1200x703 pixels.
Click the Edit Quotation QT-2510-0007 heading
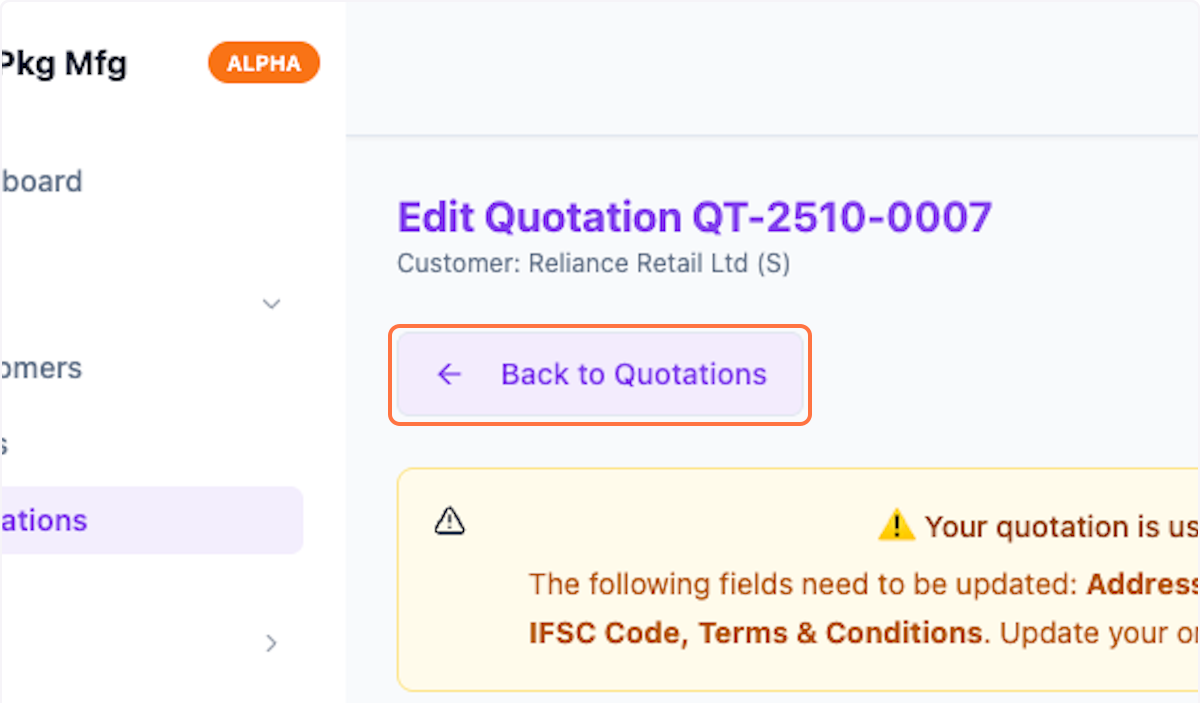click(694, 217)
